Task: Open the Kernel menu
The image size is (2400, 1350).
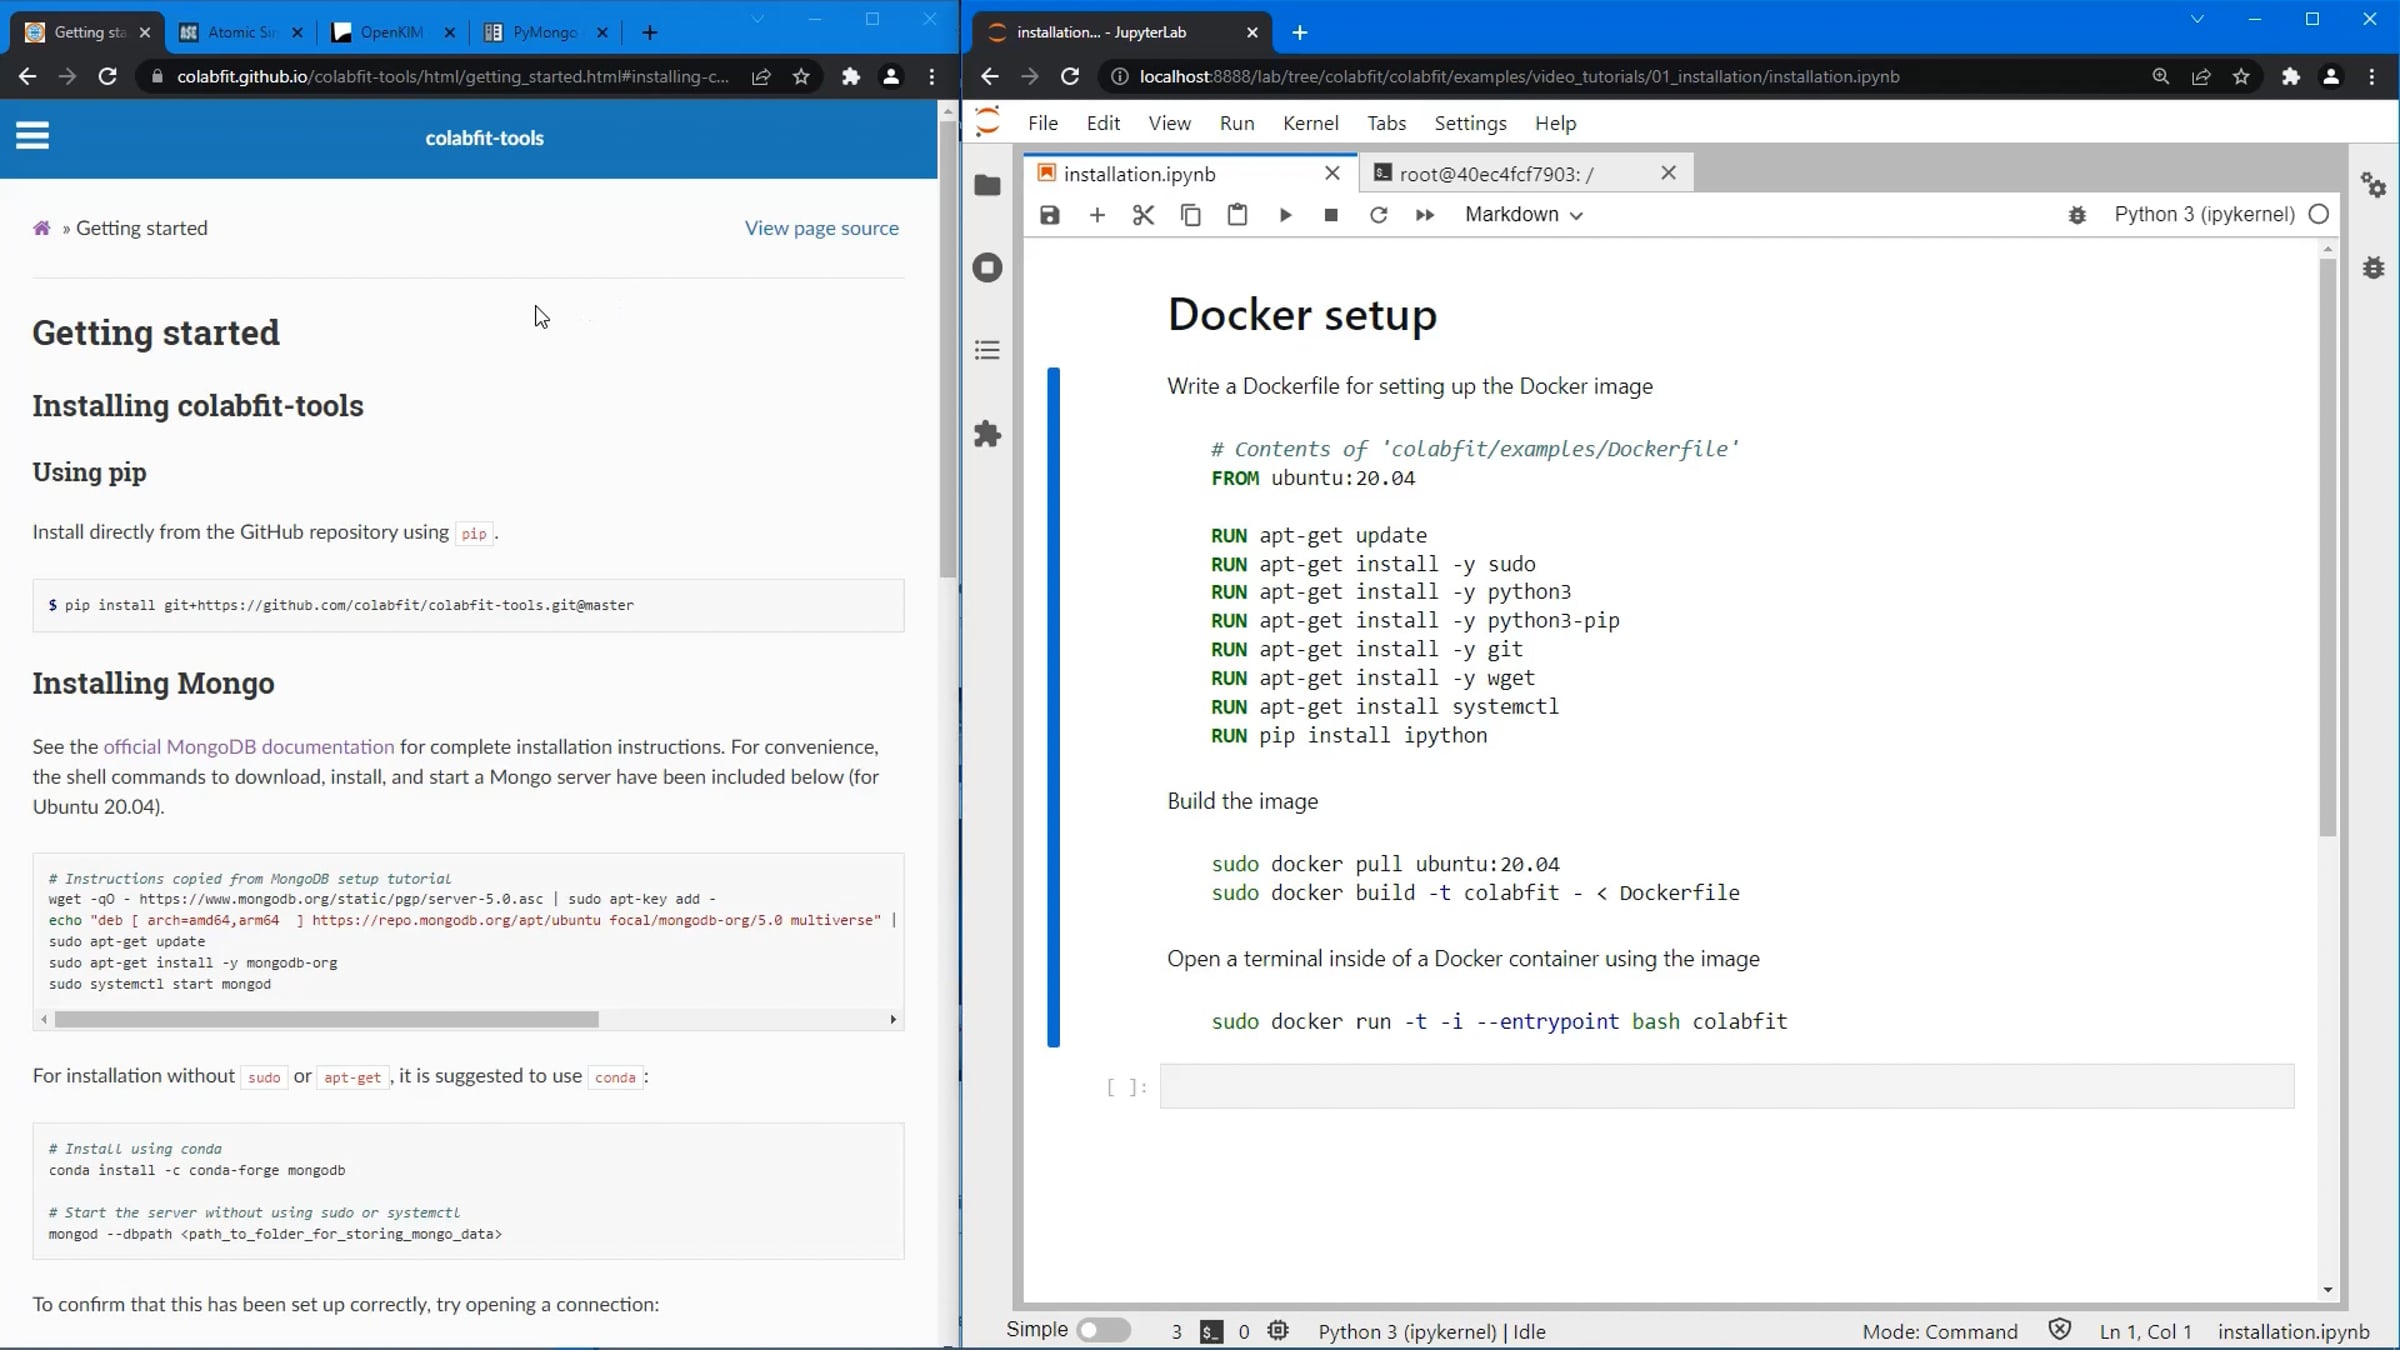Action: [x=1310, y=123]
